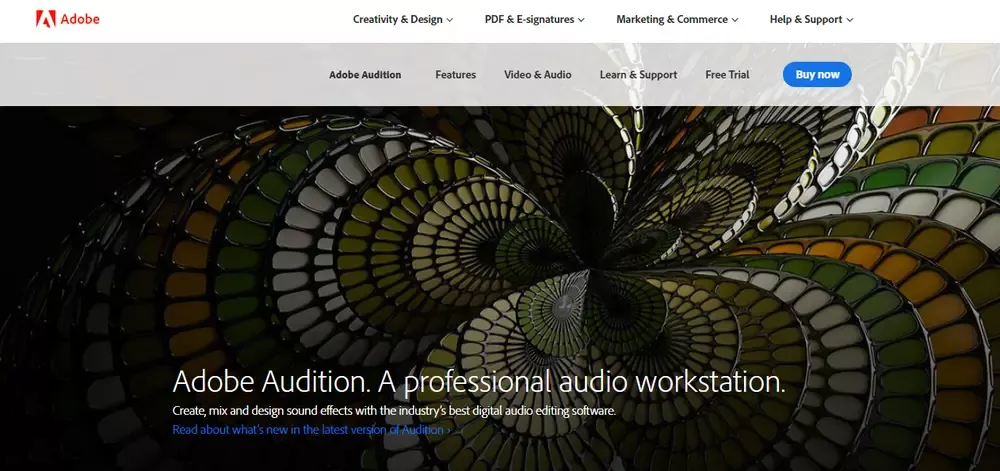Open the Learn & Support tab

tap(638, 75)
